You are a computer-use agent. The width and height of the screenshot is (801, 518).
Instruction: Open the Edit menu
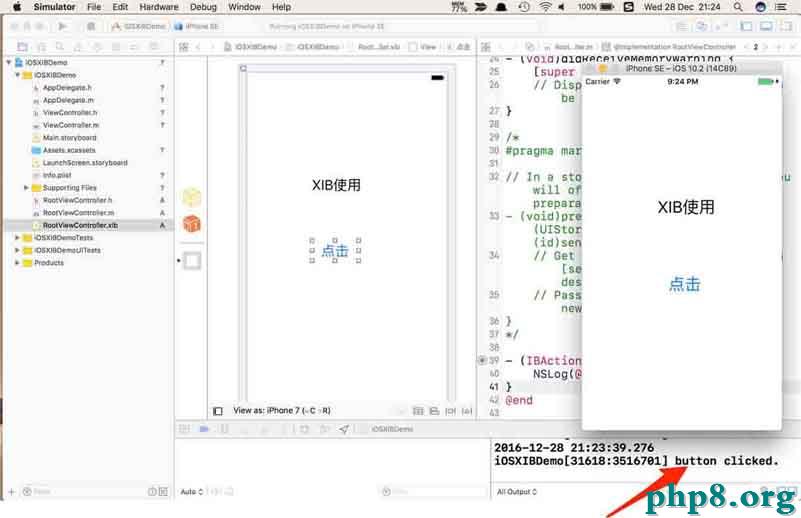(120, 7)
